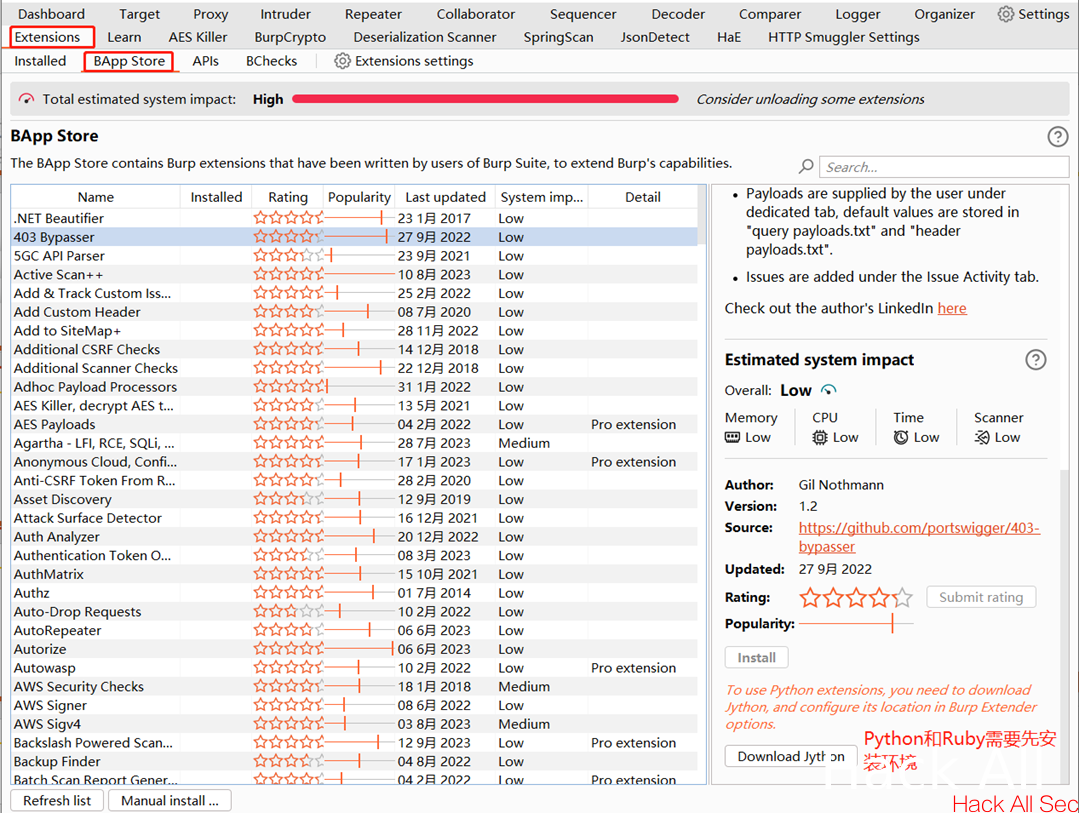
Task: Click the Overall Low gauge icon
Action: [829, 390]
